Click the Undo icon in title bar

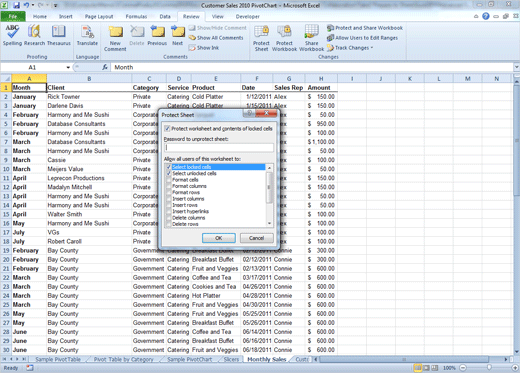pos(26,5)
